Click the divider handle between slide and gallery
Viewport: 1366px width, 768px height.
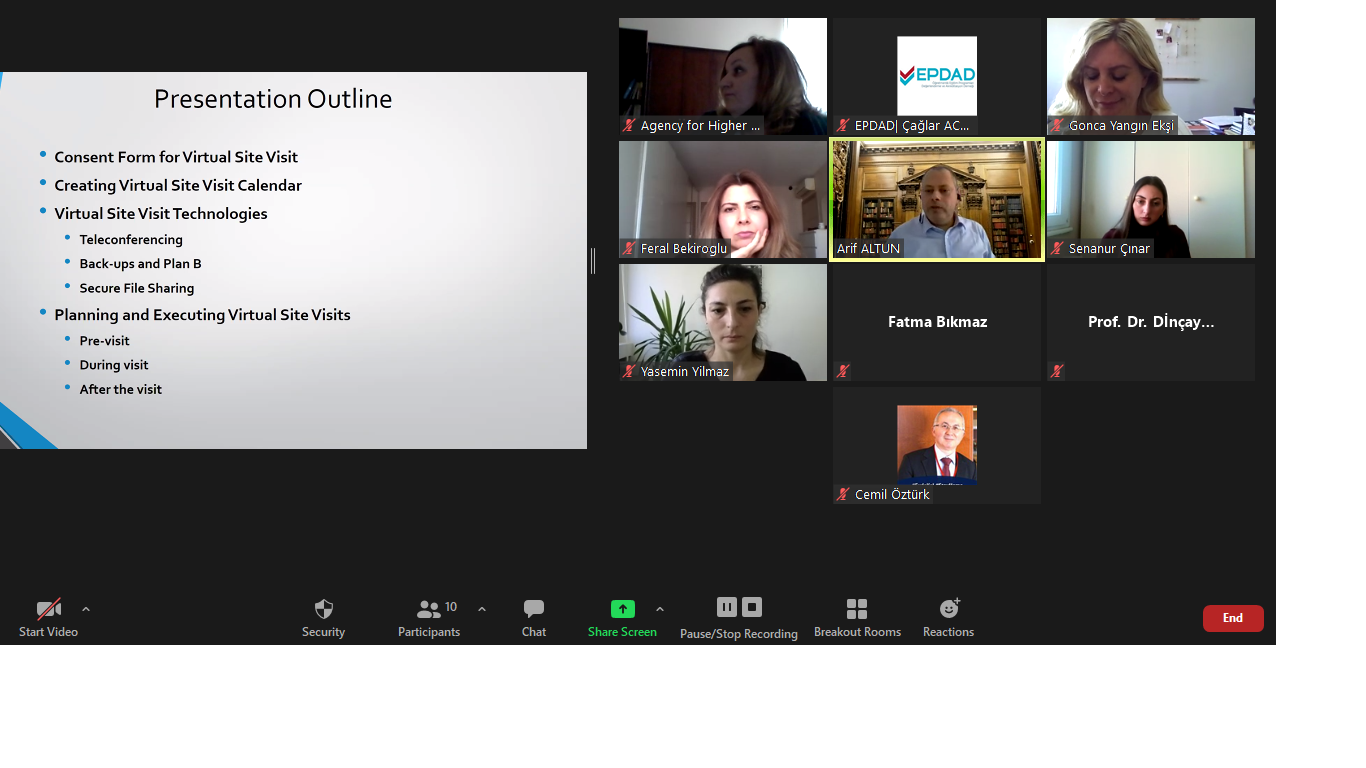point(593,261)
